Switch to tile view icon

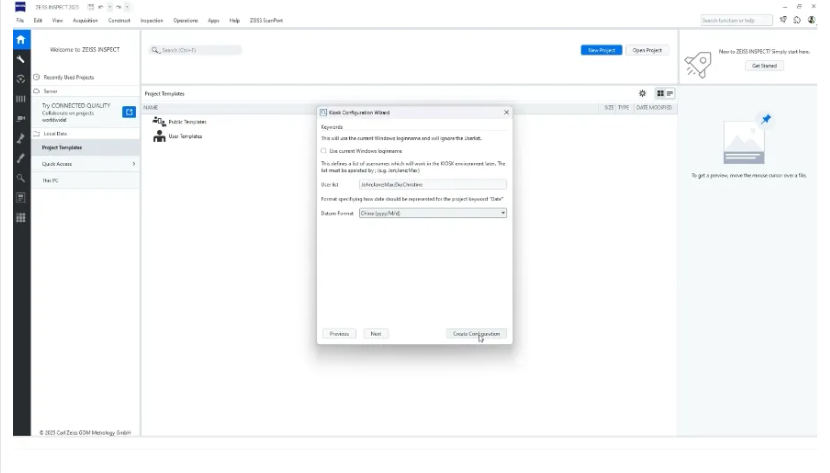pos(661,93)
